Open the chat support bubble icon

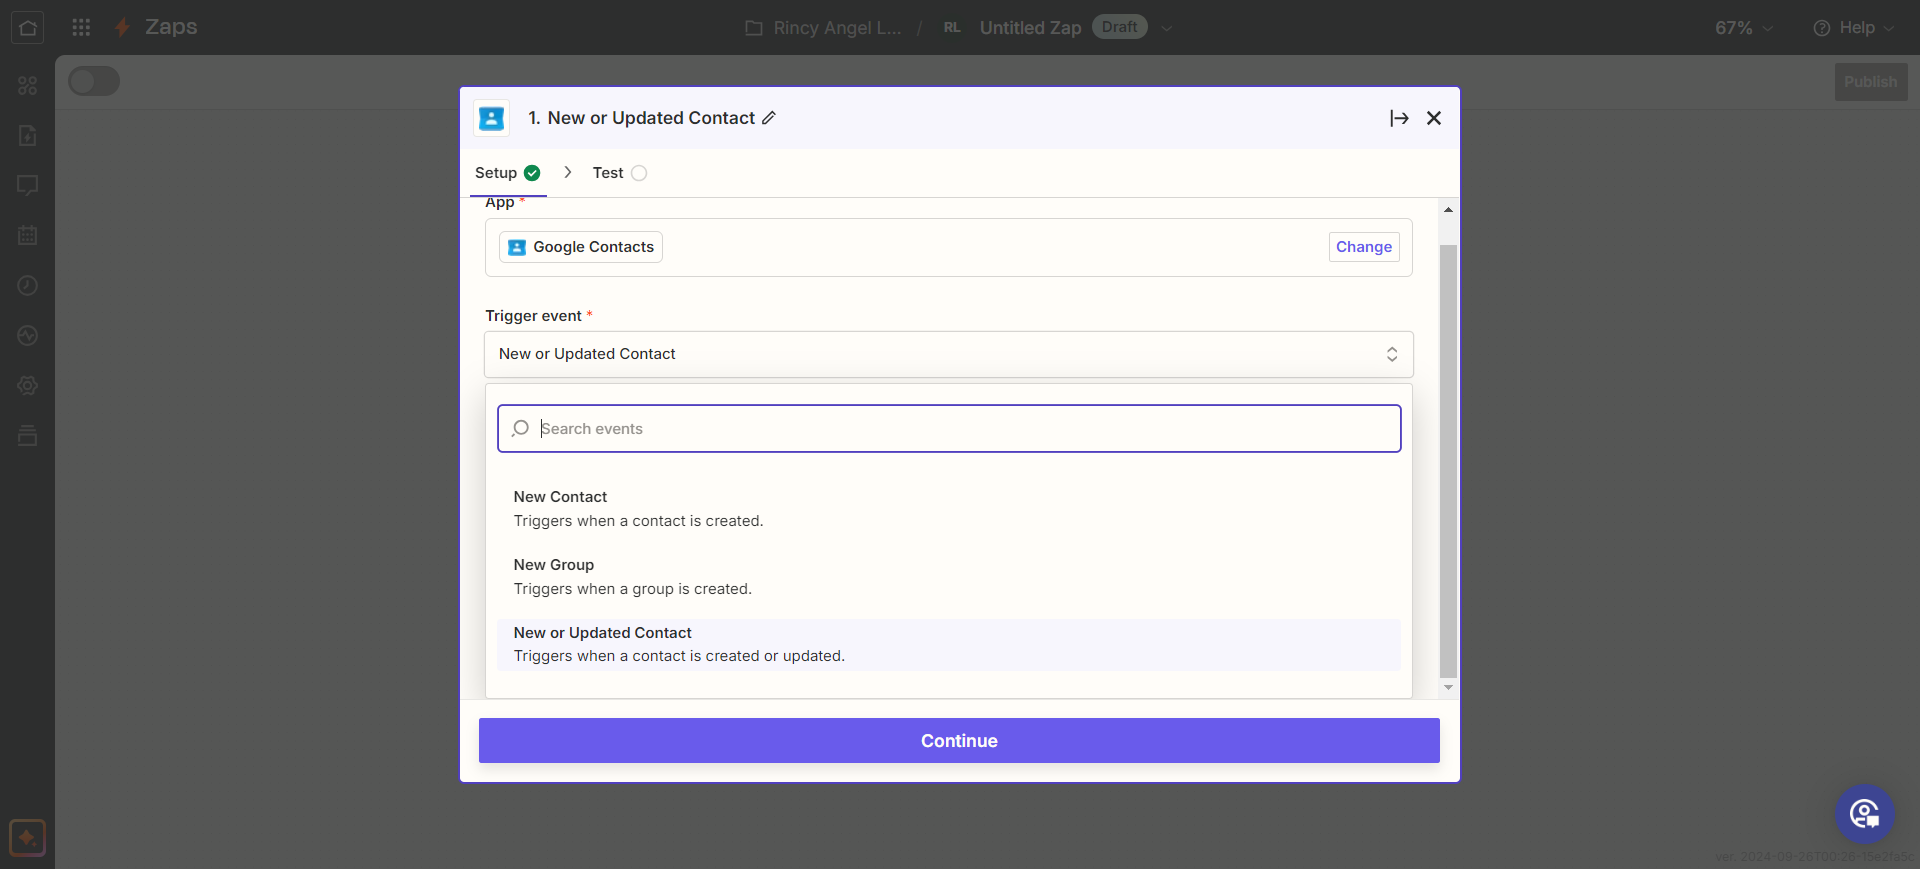[1864, 814]
